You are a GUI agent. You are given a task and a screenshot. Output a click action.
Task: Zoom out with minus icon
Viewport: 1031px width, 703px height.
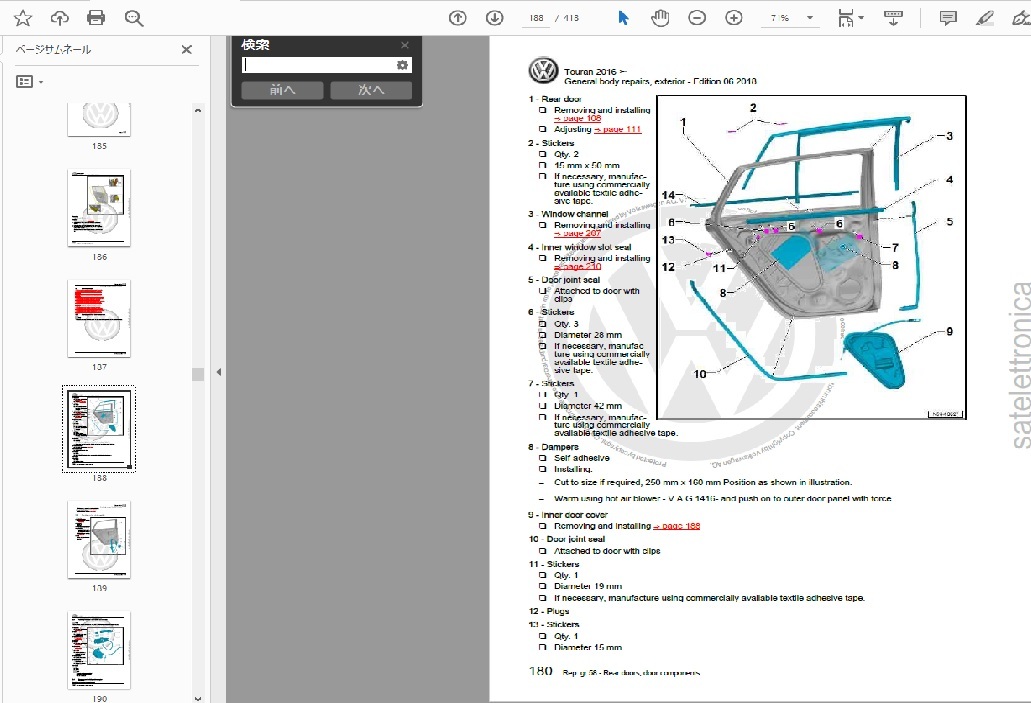point(697,18)
